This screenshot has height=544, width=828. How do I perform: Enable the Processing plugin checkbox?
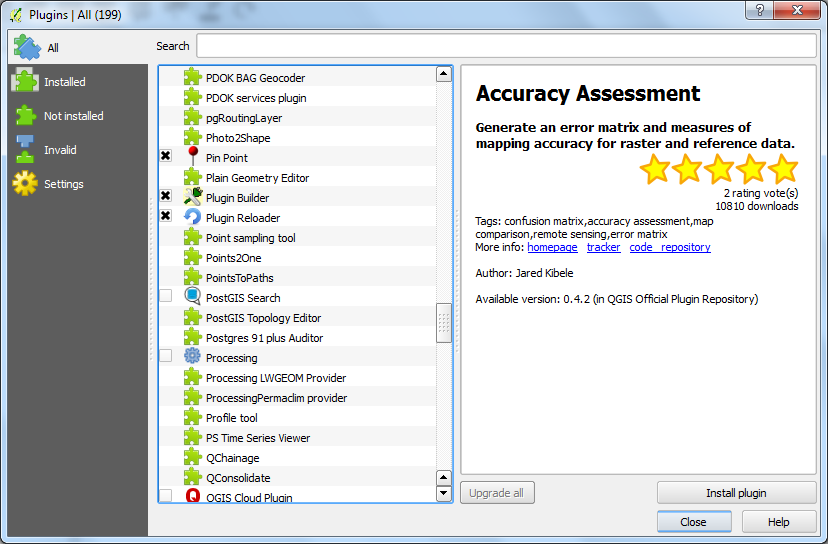(x=166, y=356)
